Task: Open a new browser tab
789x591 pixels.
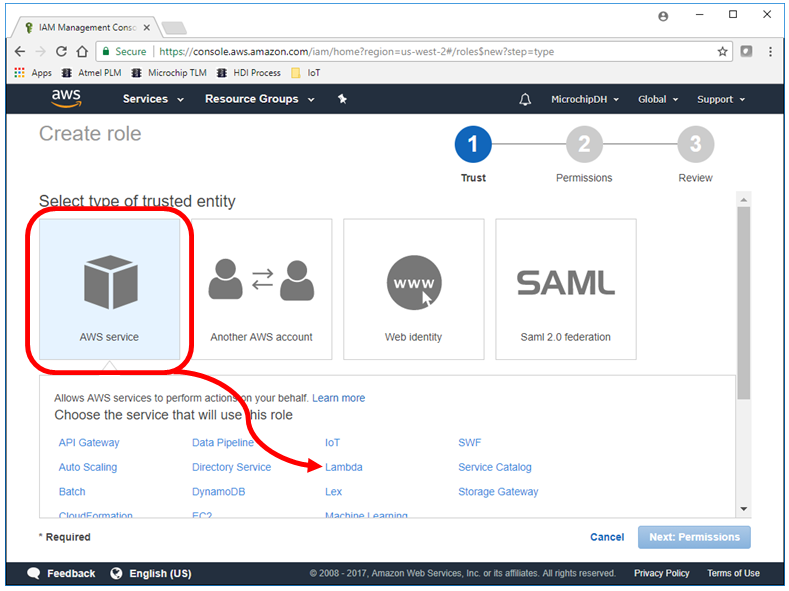Action: (174, 28)
